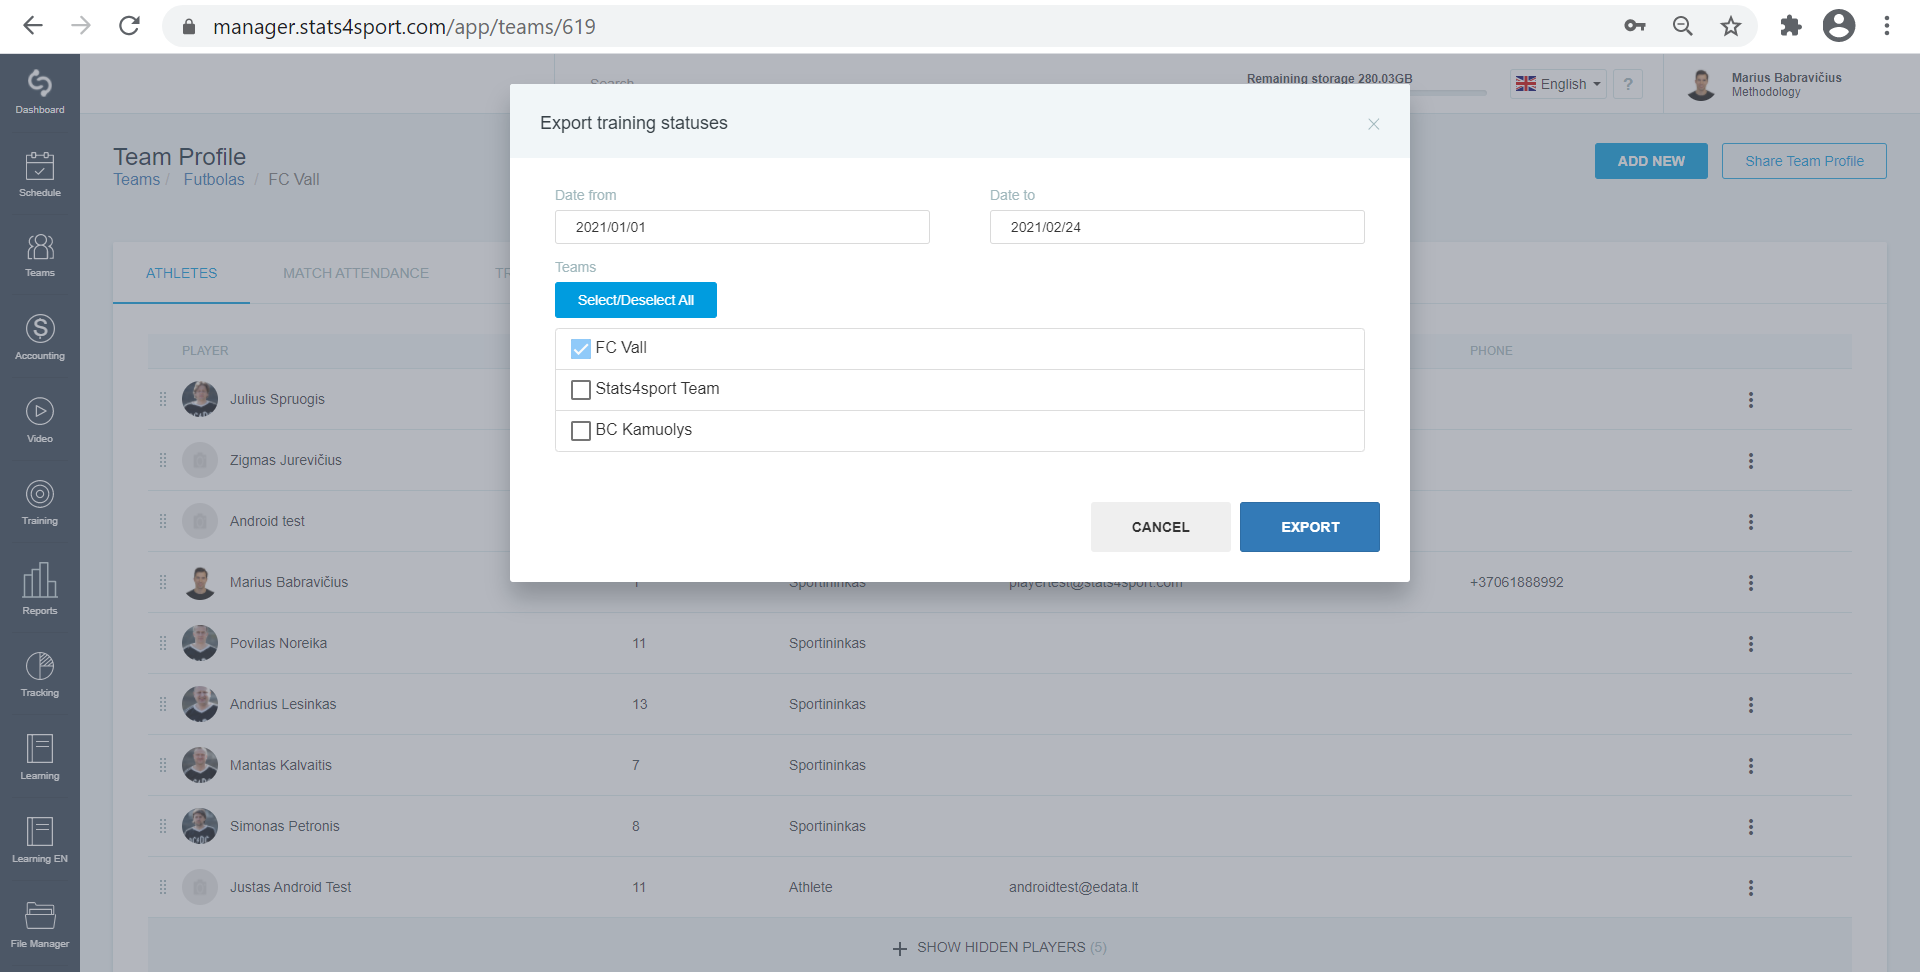The width and height of the screenshot is (1920, 972).
Task: Open the Teams breadcrumb link
Action: click(136, 180)
